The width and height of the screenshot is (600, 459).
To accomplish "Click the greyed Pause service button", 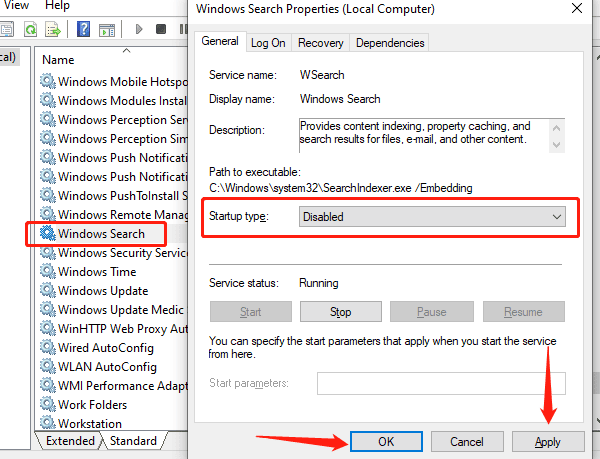I will click(432, 312).
